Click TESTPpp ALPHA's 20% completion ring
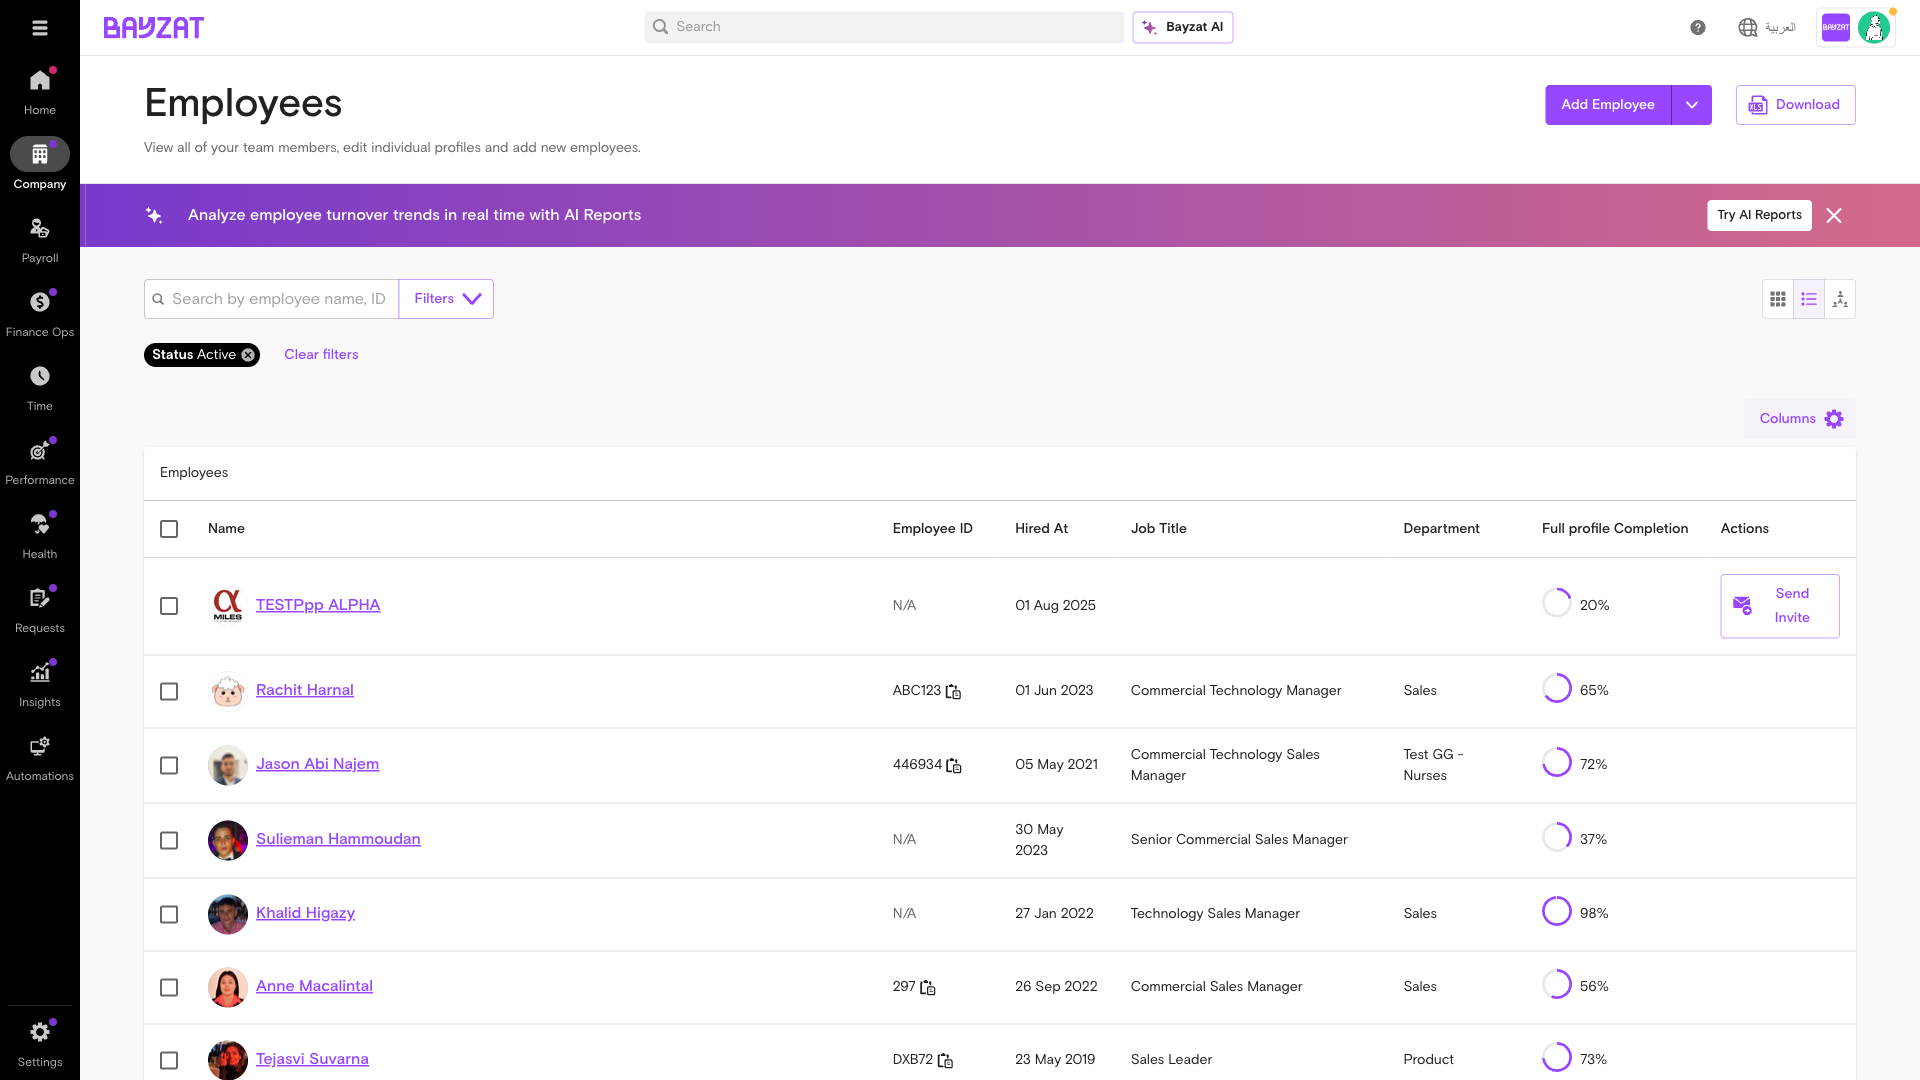Image resolution: width=1920 pixels, height=1080 pixels. 1557,603
